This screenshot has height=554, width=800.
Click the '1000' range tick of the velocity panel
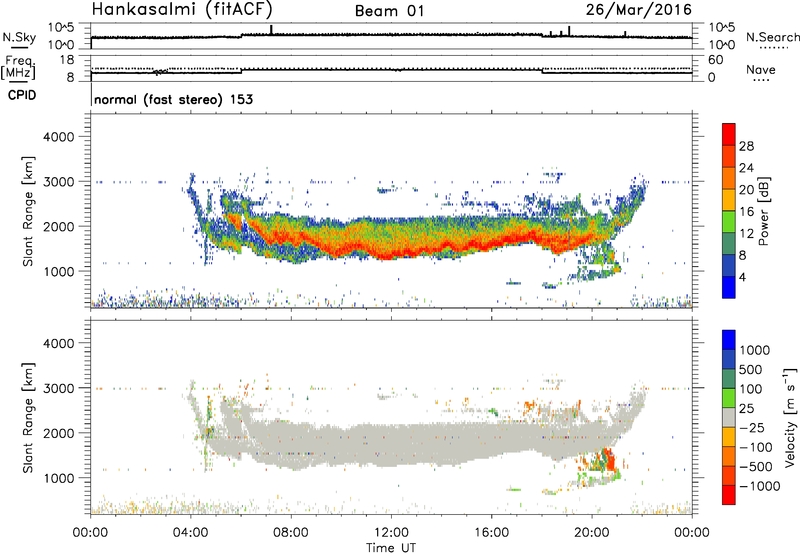coord(58,479)
